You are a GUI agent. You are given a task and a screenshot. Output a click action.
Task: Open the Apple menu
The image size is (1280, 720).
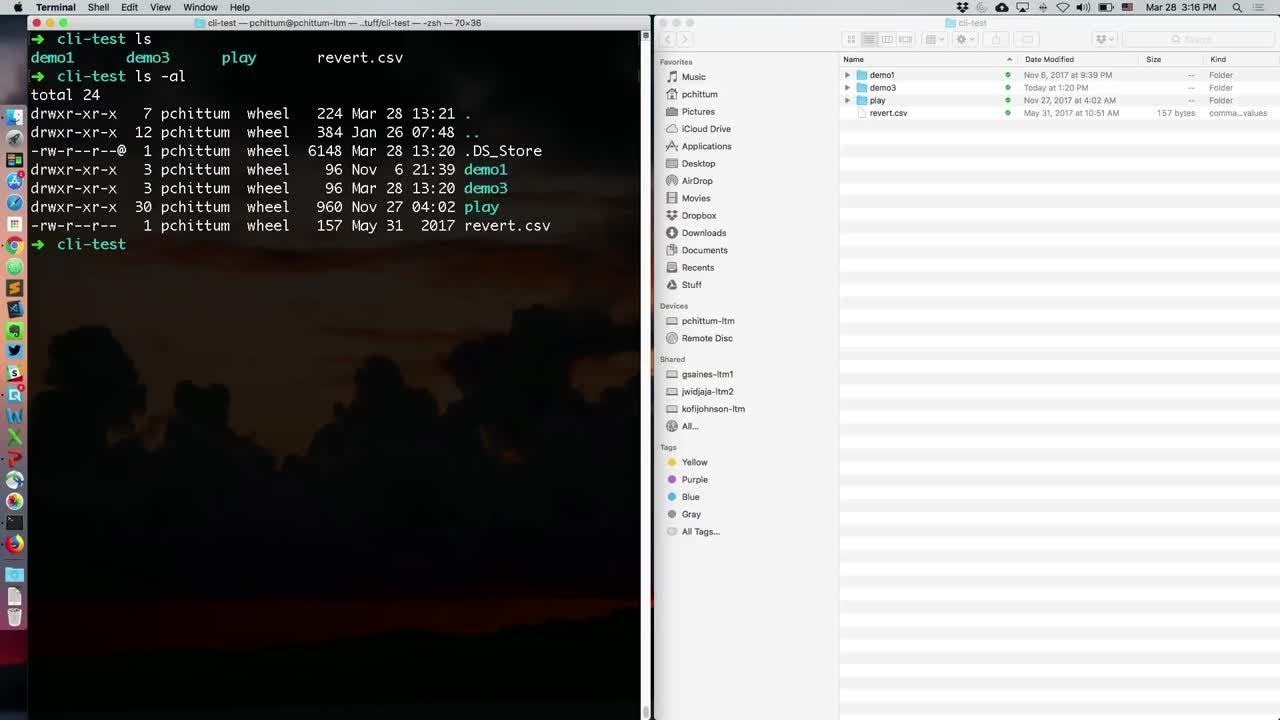17,7
